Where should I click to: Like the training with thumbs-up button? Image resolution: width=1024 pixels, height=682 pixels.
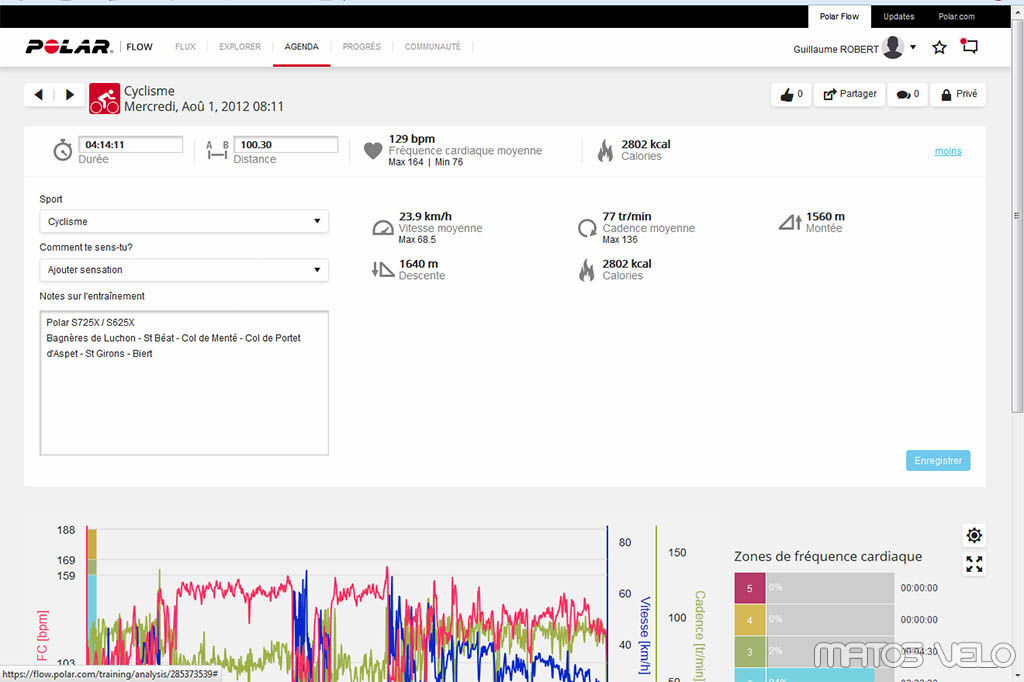click(x=791, y=95)
